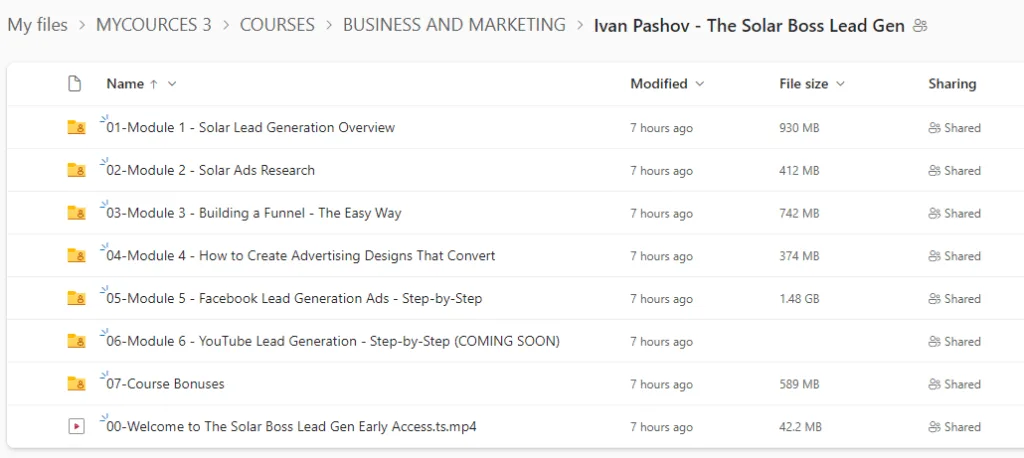Screen dimensions: 1024x458
Task: Click the Shared icon for Module 5 row
Action: pos(934,299)
